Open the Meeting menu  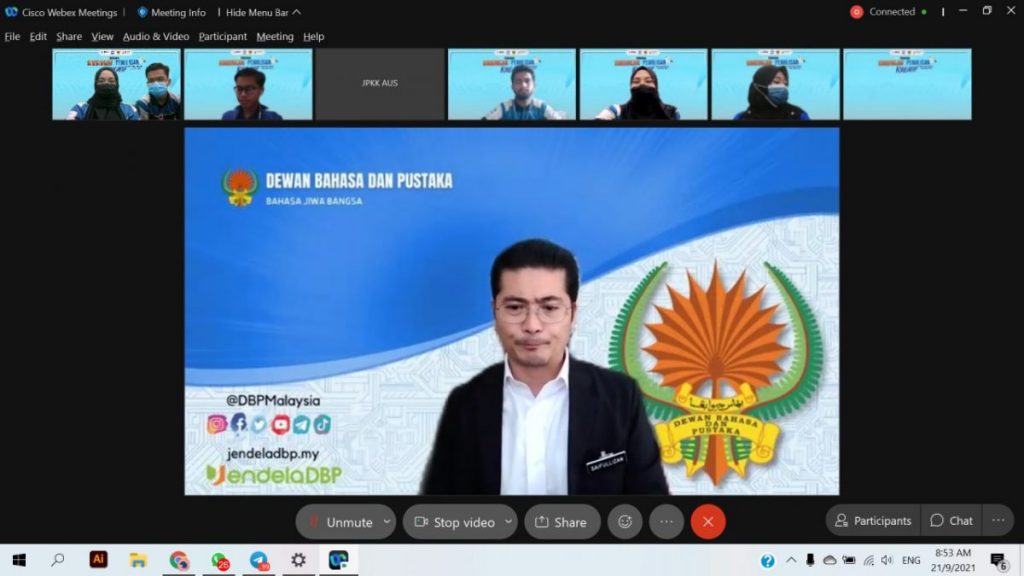[x=274, y=37]
